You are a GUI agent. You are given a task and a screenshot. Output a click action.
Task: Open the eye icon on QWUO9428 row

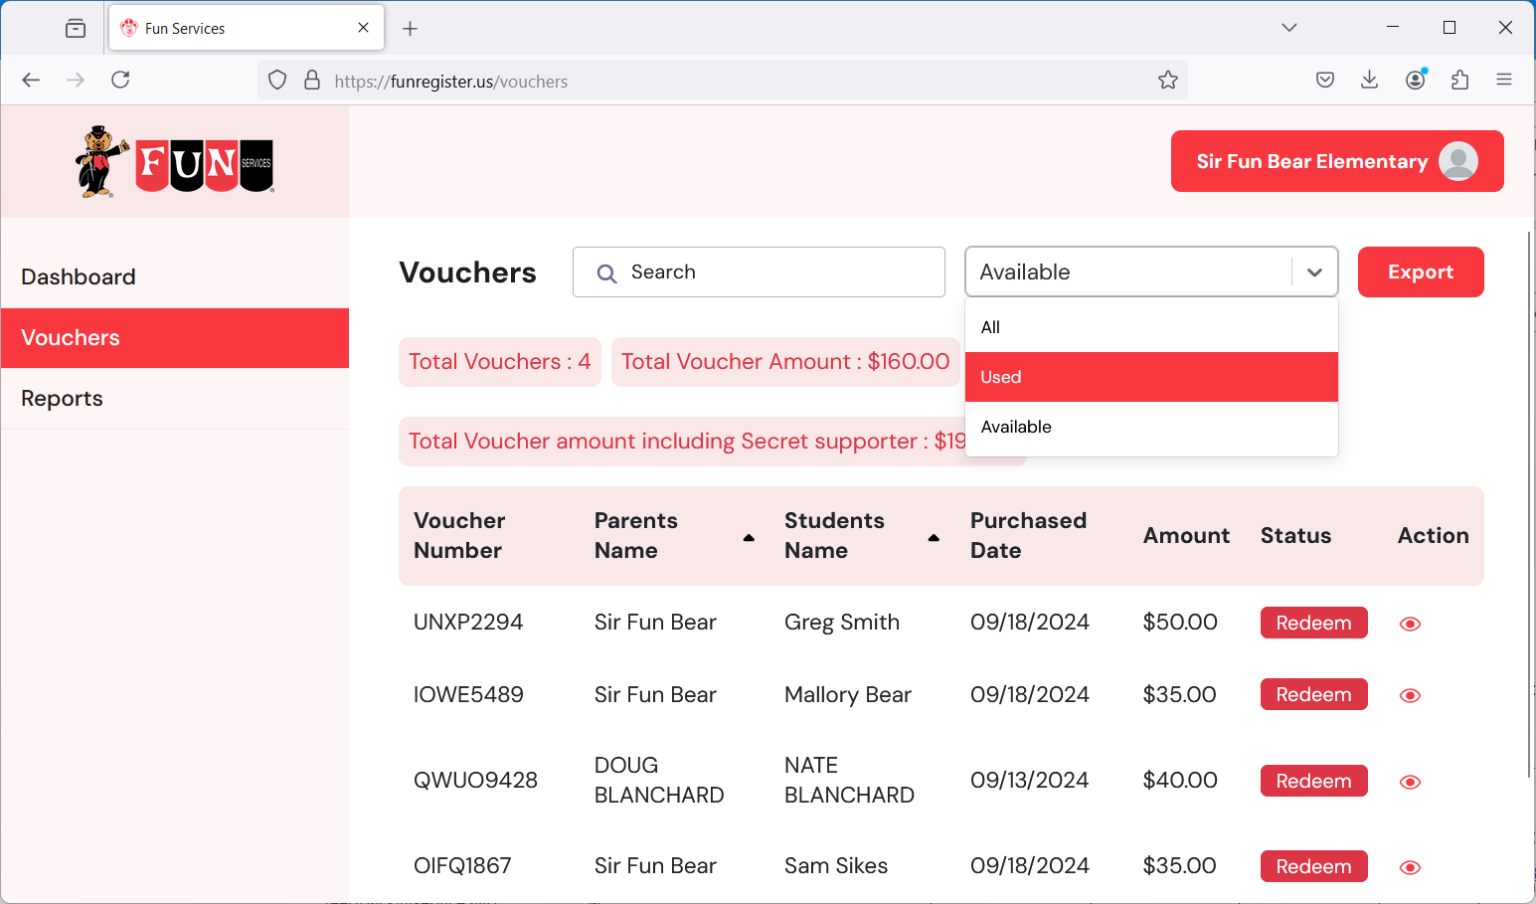[1410, 781]
